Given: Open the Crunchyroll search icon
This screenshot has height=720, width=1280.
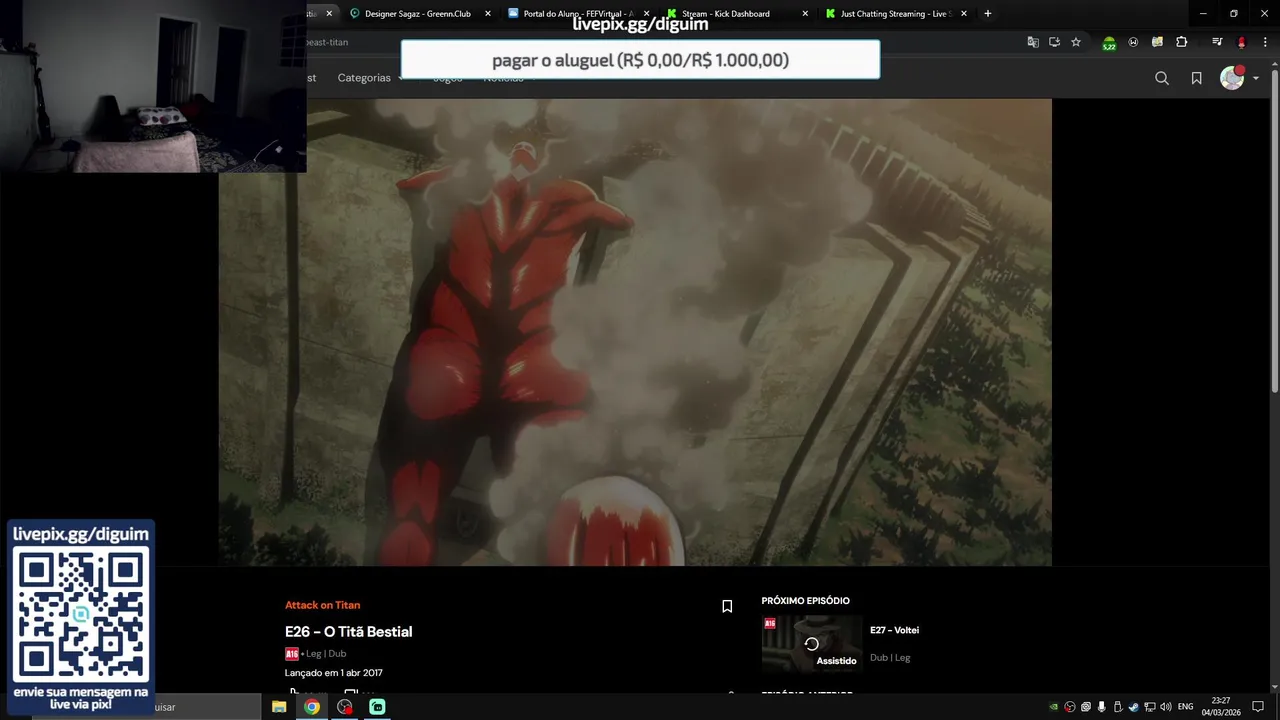Looking at the screenshot, I should [1162, 78].
